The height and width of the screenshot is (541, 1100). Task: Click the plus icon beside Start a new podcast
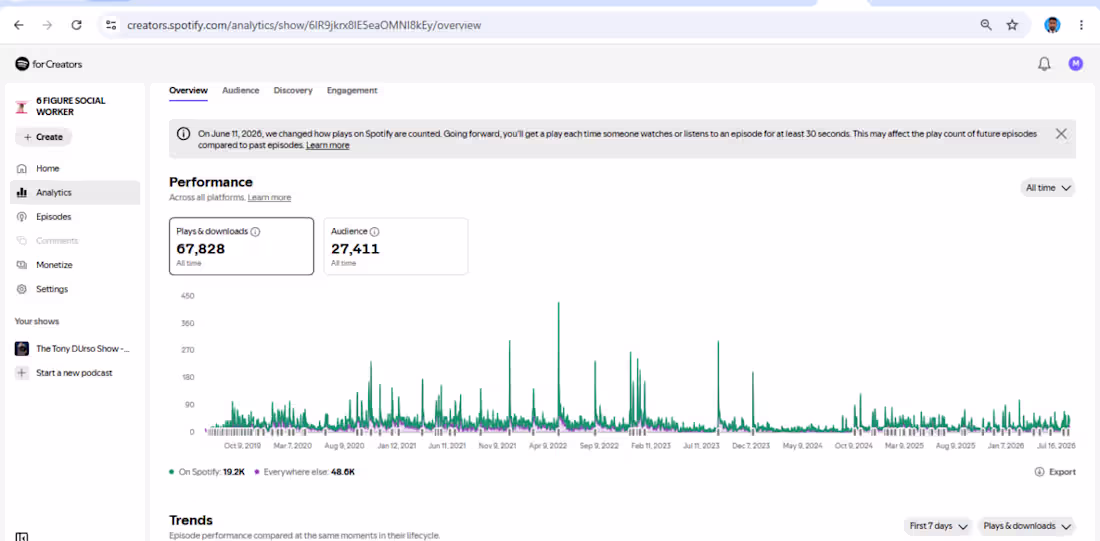pyautogui.click(x=22, y=373)
